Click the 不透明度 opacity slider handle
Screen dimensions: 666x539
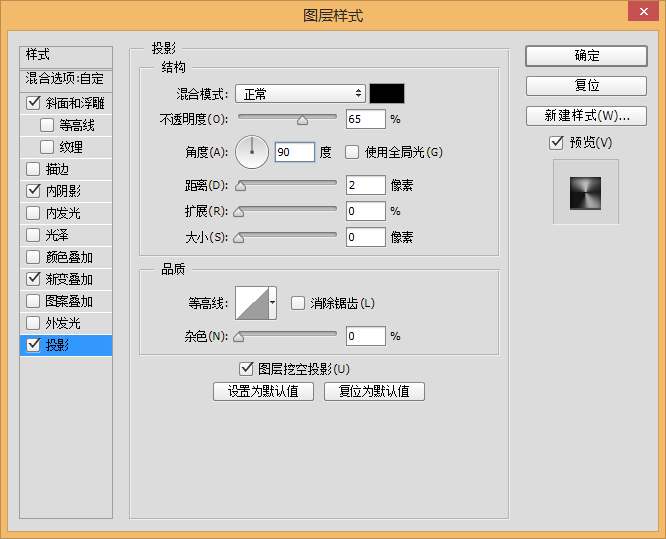pyautogui.click(x=302, y=121)
